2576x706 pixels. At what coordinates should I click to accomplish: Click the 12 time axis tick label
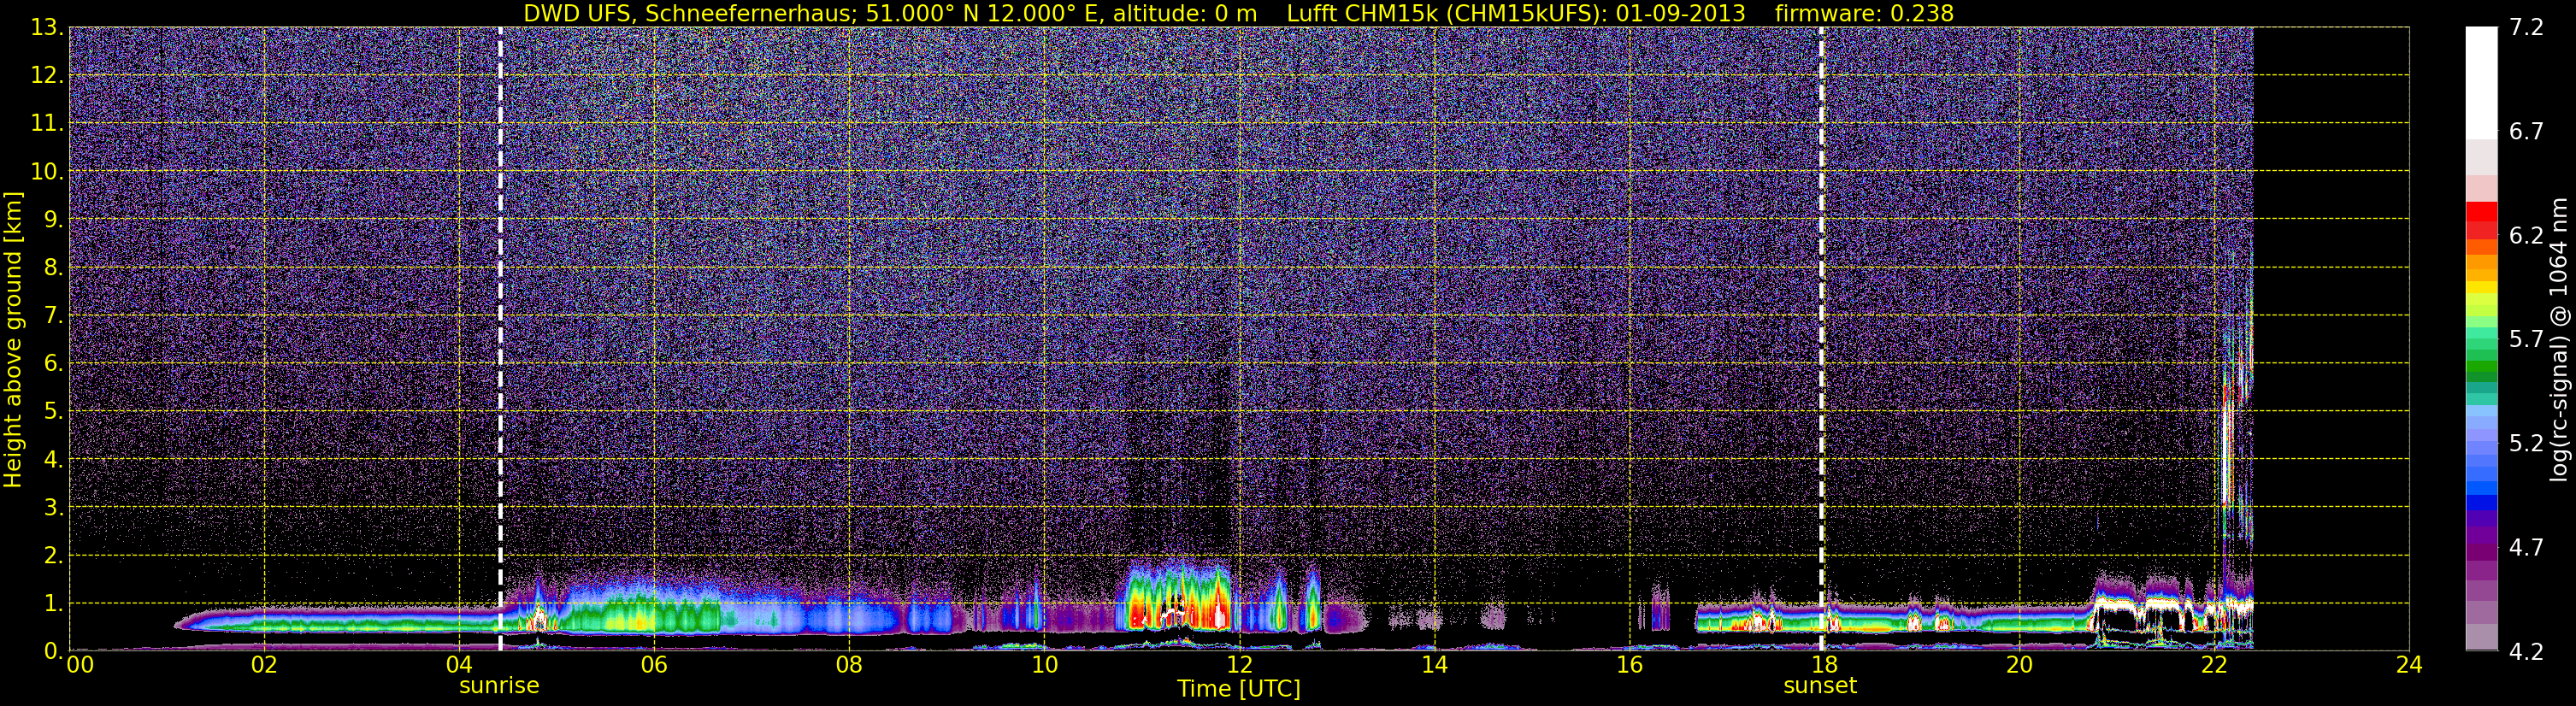[1239, 665]
